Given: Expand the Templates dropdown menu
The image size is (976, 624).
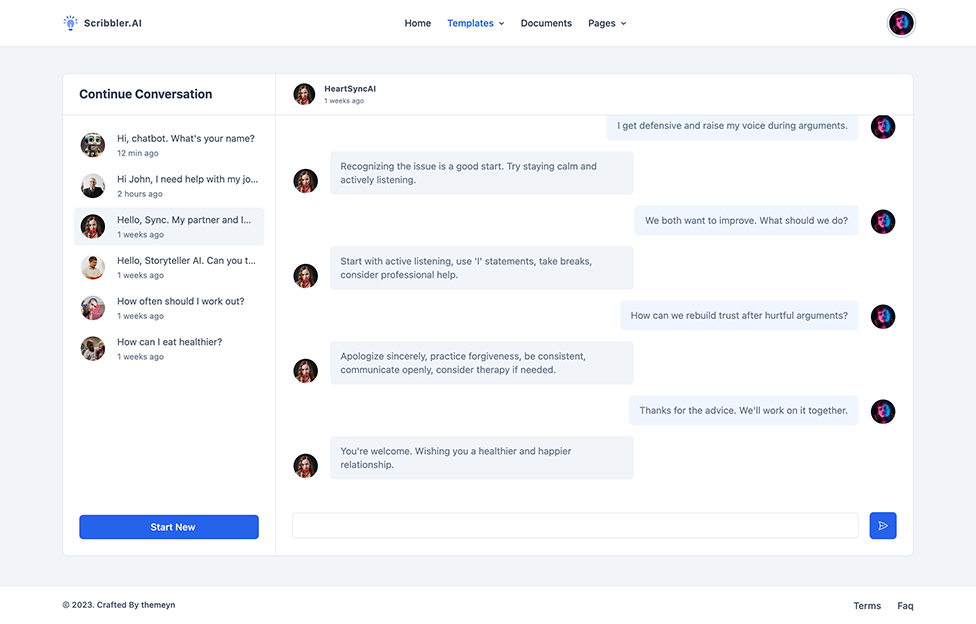Looking at the screenshot, I should click(476, 23).
